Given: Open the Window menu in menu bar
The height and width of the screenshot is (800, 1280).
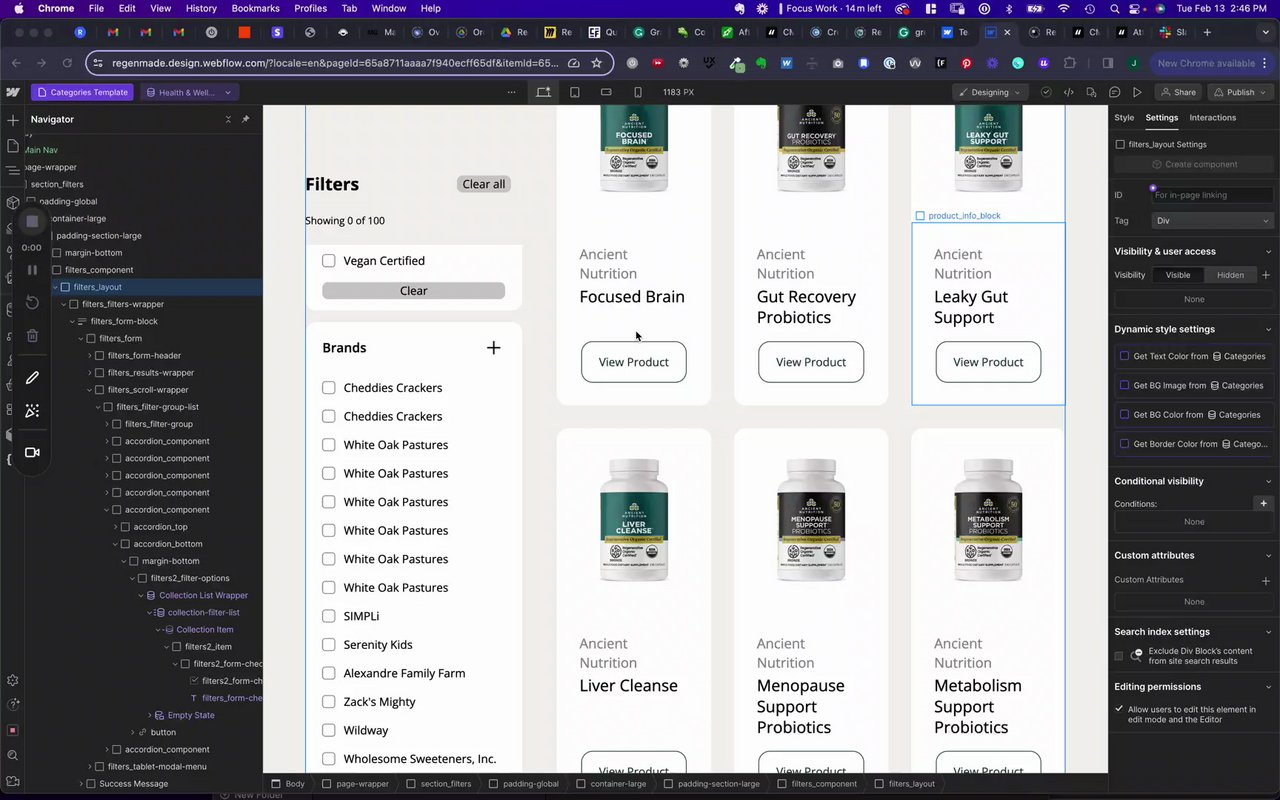Looking at the screenshot, I should [388, 8].
